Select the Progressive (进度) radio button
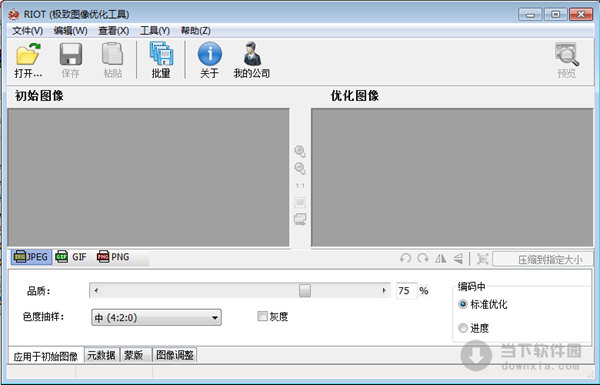The image size is (600, 385). (x=463, y=328)
